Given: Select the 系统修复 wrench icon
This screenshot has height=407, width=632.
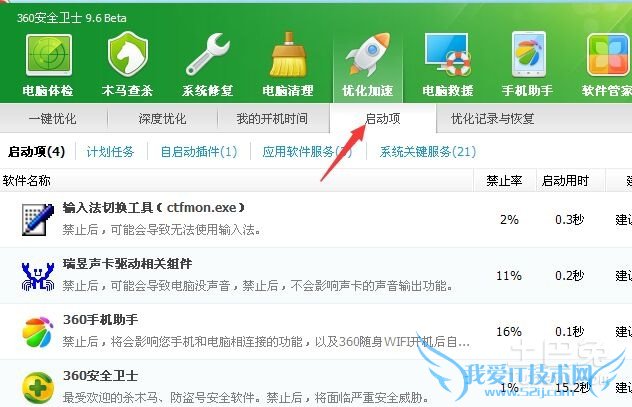Looking at the screenshot, I should point(208,54).
